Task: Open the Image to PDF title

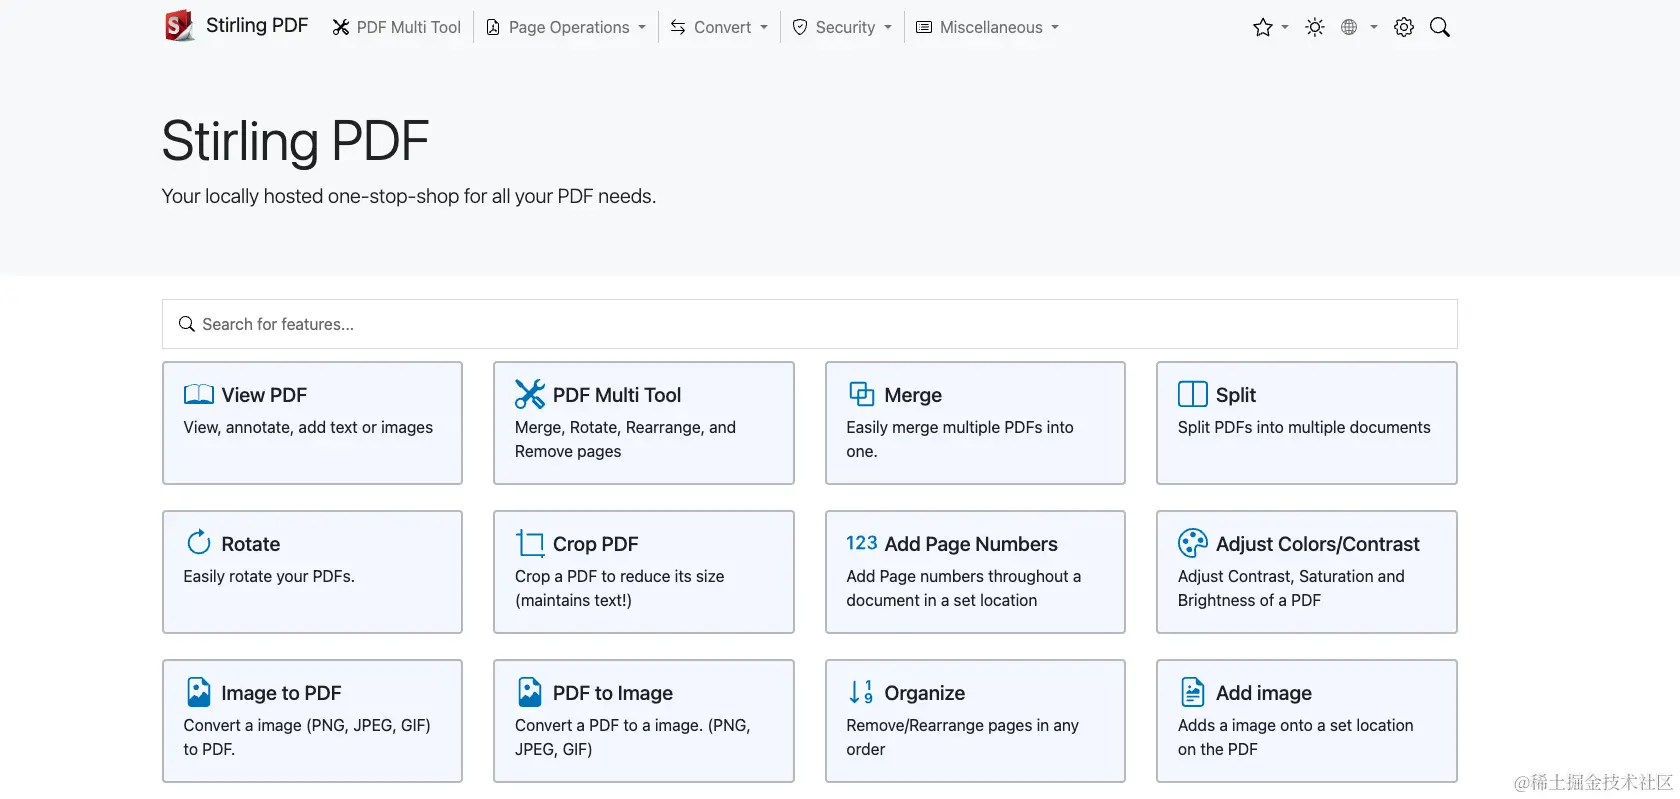Action: coord(282,693)
